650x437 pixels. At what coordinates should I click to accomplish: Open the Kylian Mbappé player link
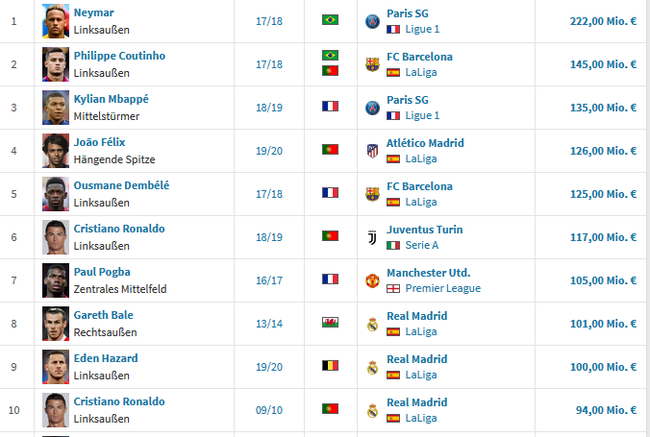[111, 99]
